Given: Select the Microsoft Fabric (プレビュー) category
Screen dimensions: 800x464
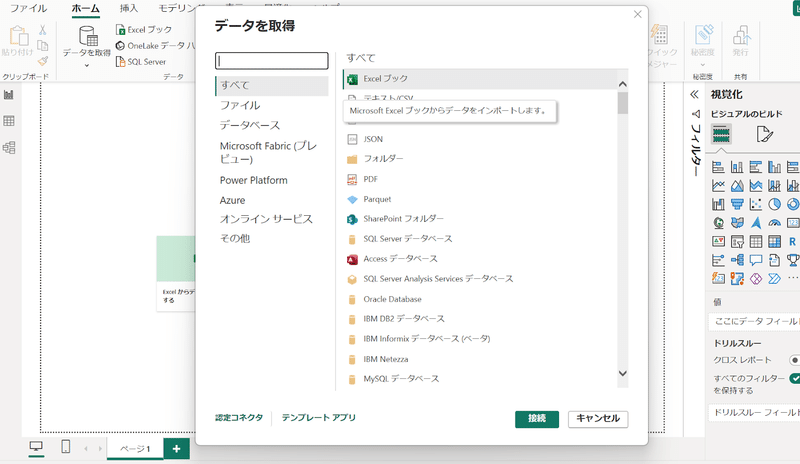Looking at the screenshot, I should coord(268,153).
